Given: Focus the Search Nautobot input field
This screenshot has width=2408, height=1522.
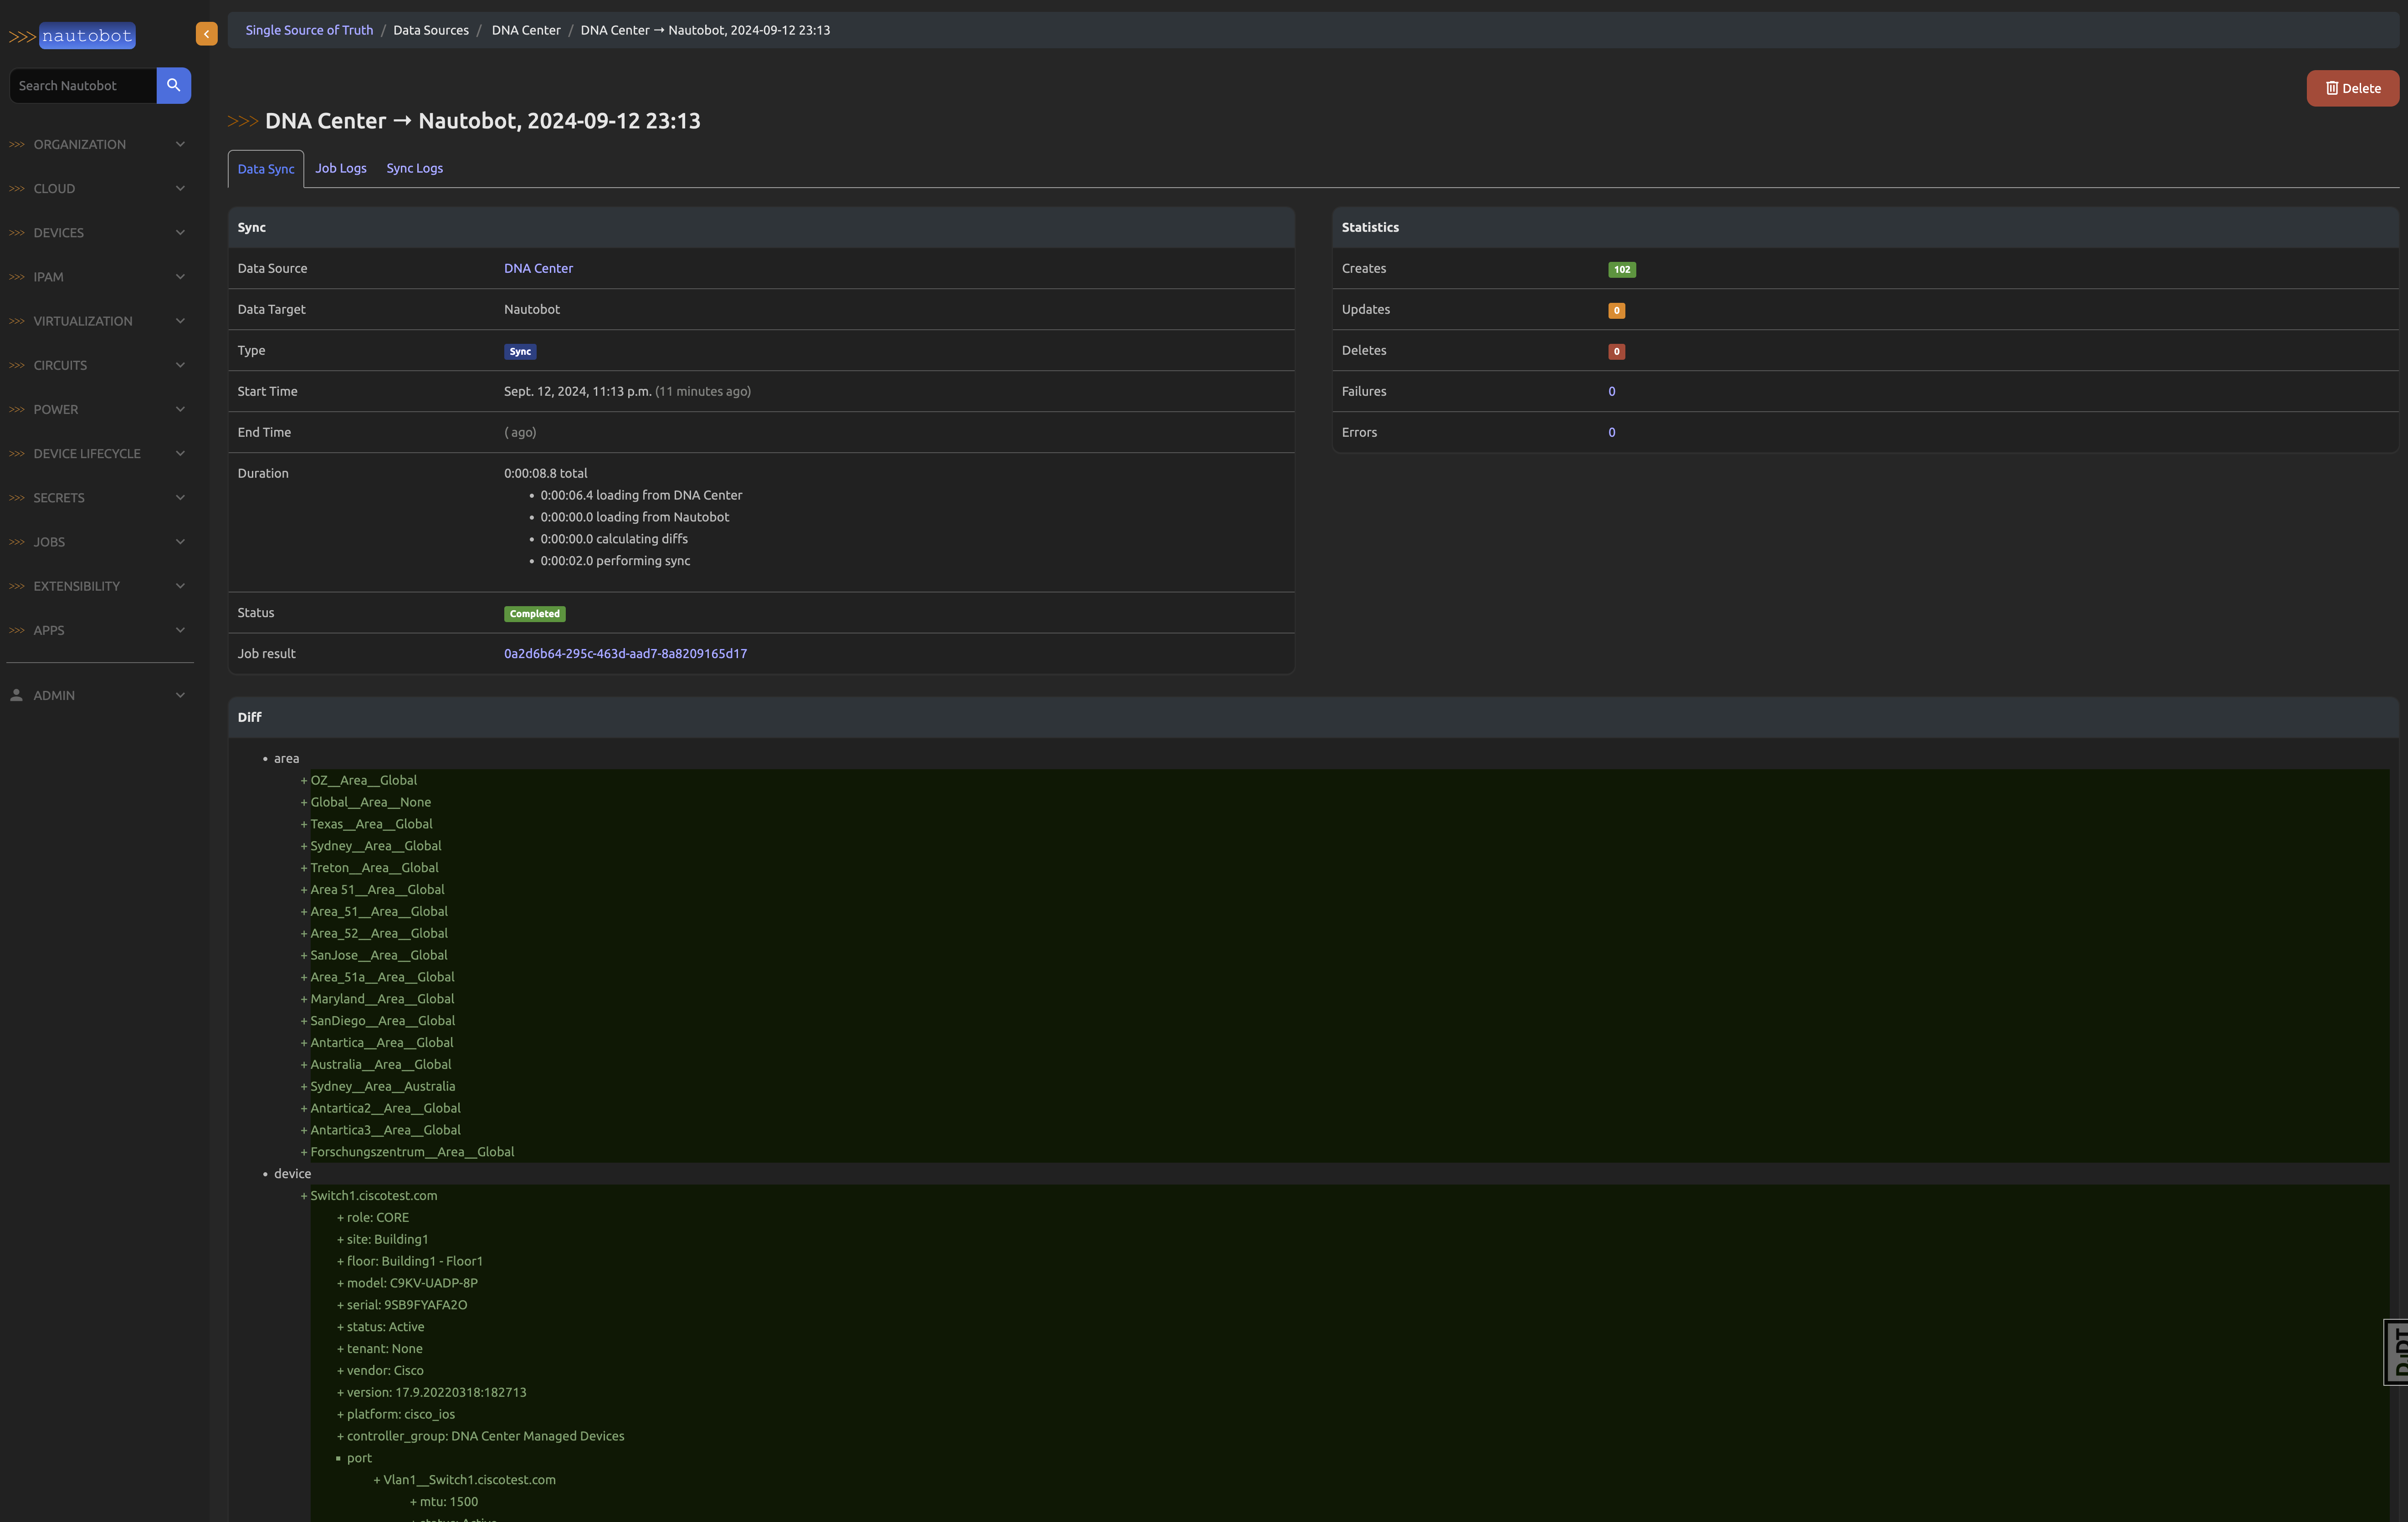Looking at the screenshot, I should (83, 85).
